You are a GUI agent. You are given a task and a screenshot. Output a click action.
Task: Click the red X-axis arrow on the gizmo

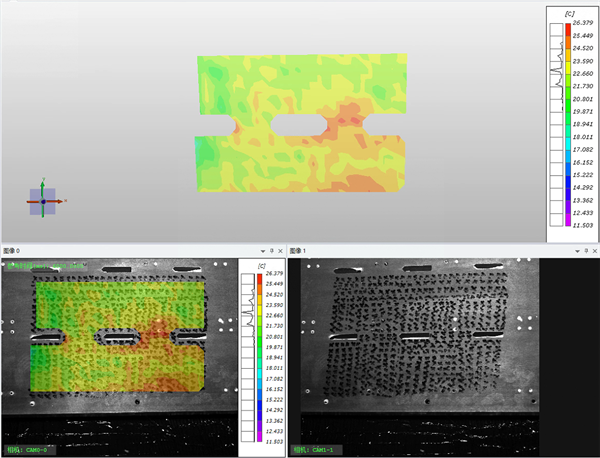point(60,202)
